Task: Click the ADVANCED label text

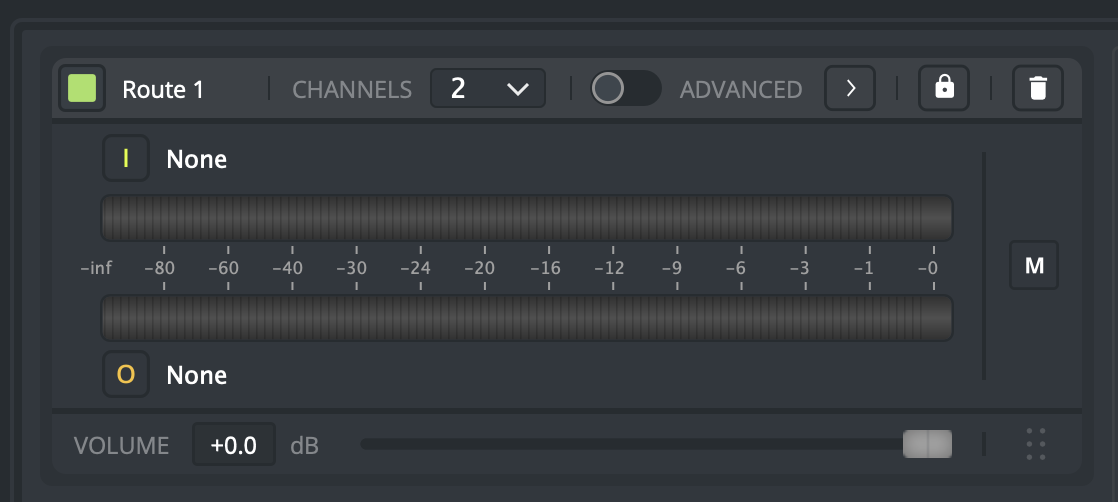Action: tap(741, 89)
